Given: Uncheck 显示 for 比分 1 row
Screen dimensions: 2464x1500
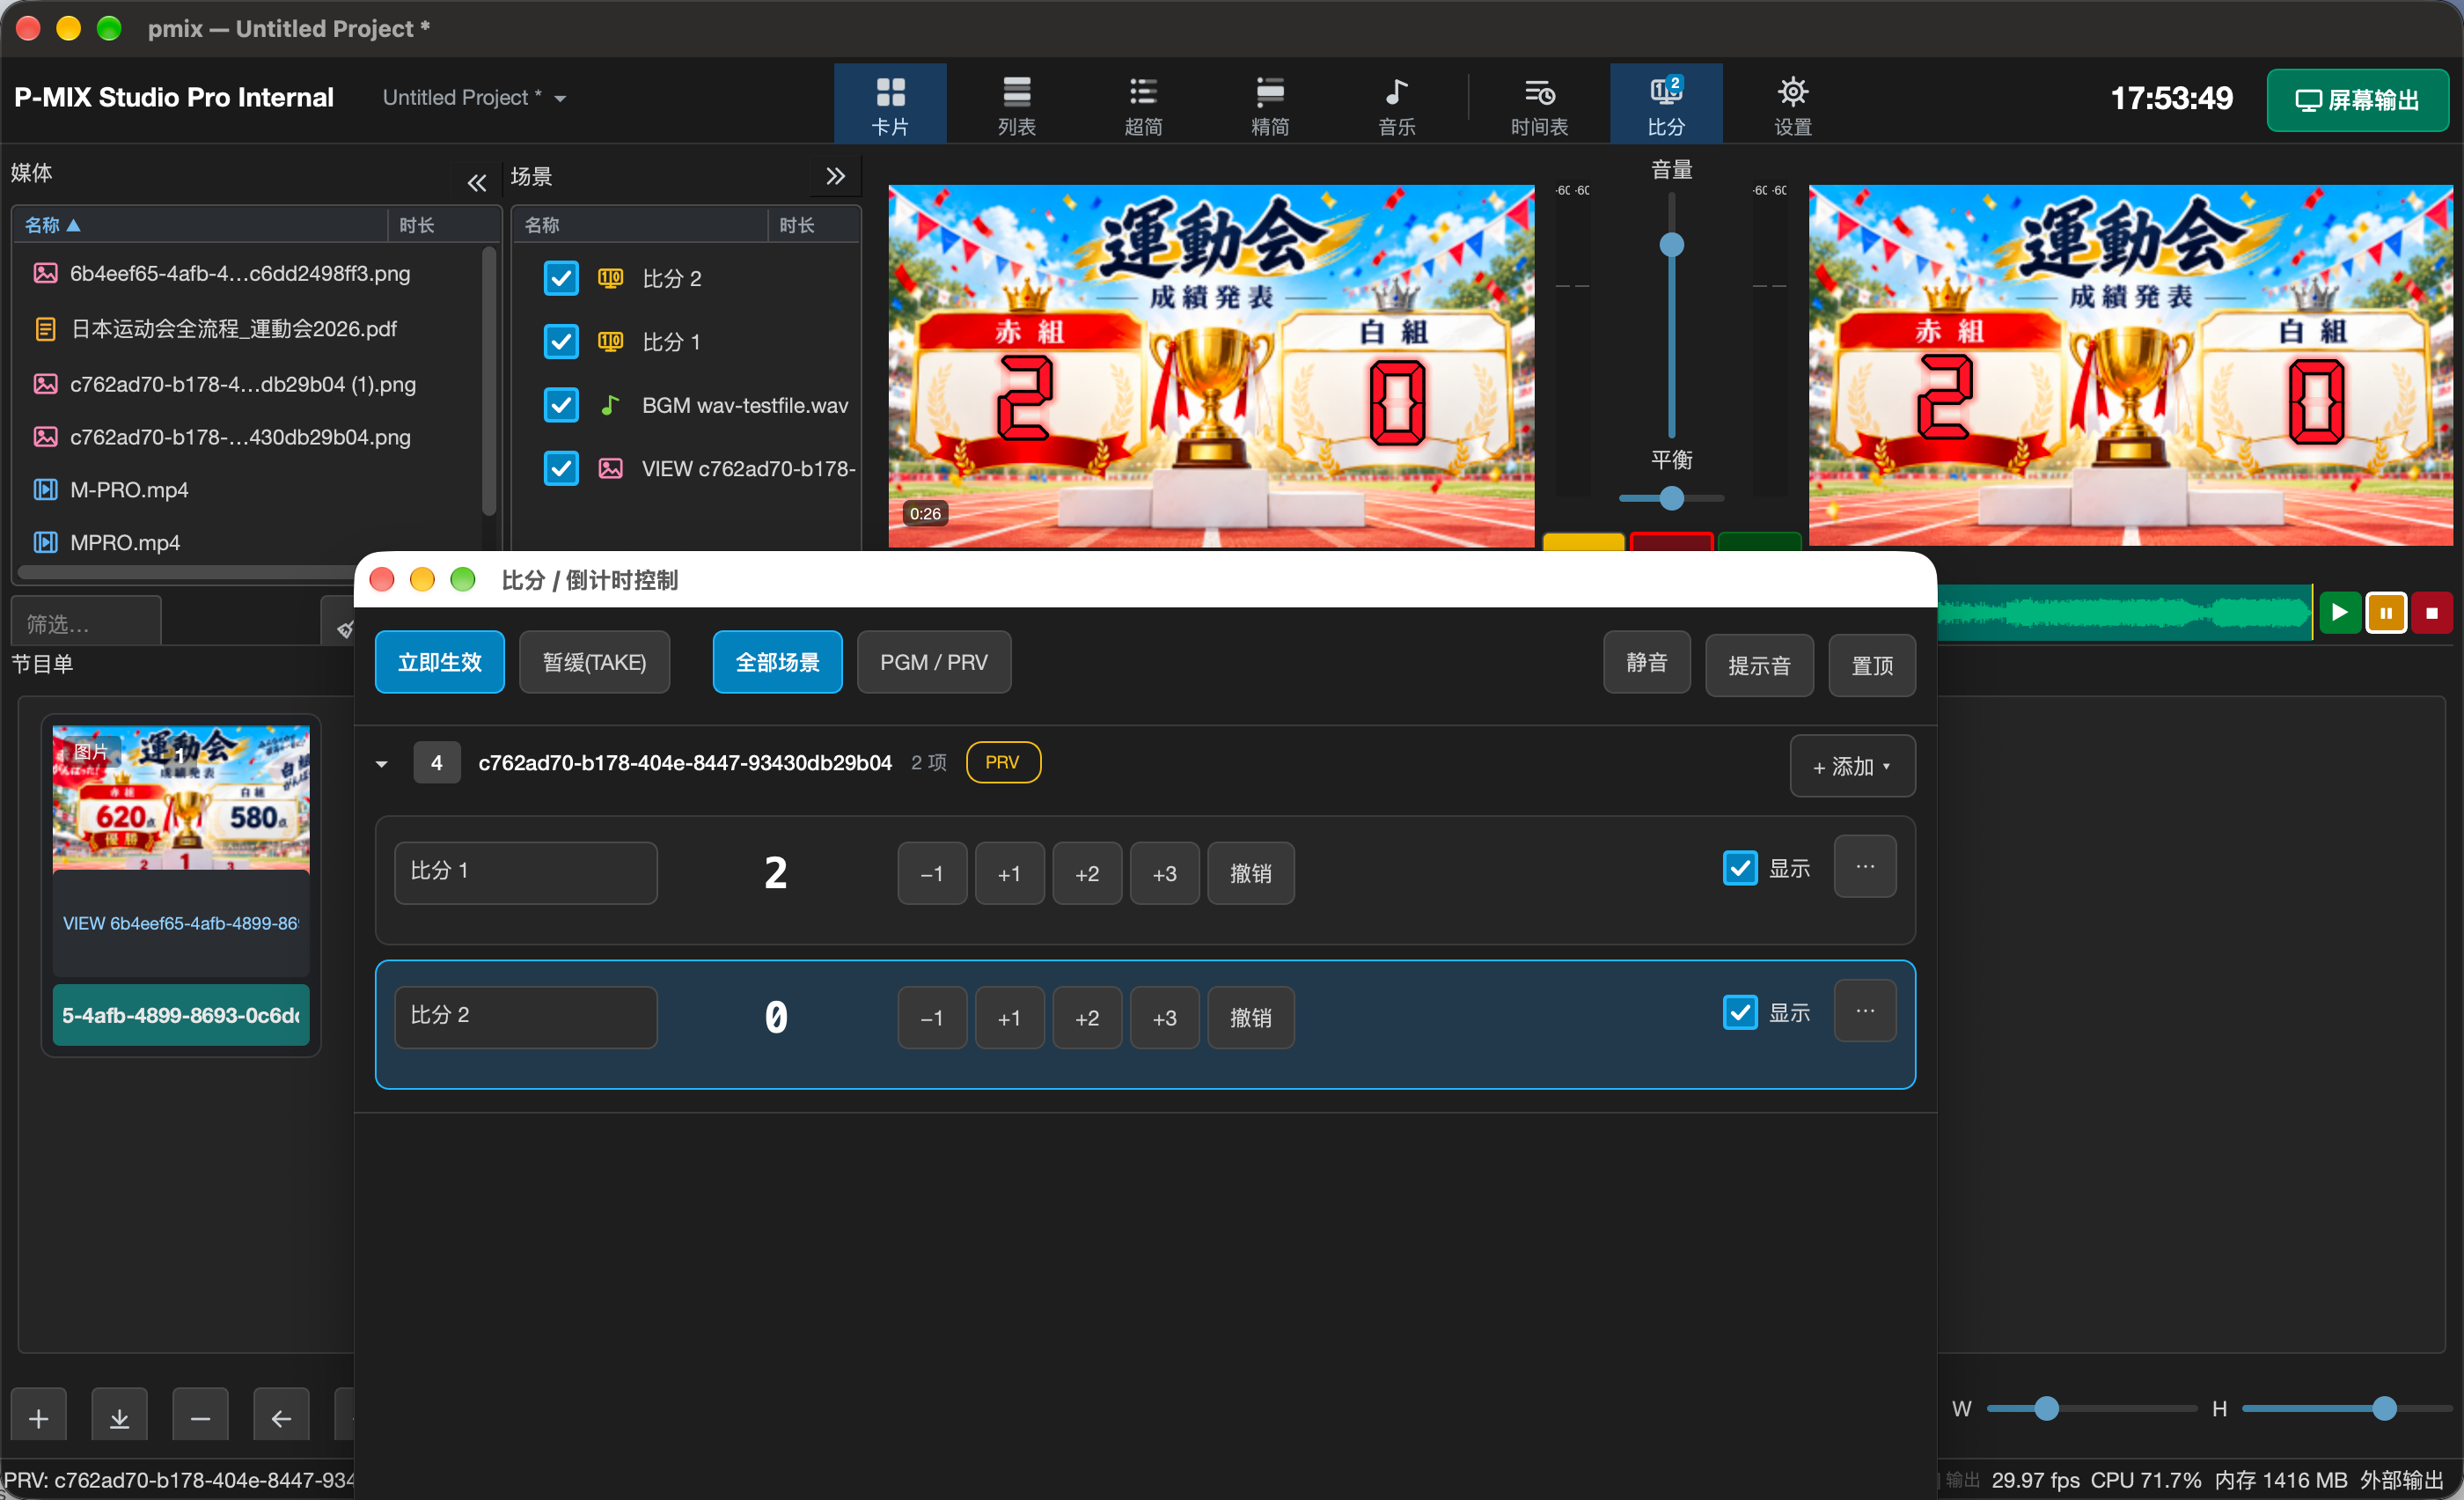Looking at the screenshot, I should click(1740, 868).
